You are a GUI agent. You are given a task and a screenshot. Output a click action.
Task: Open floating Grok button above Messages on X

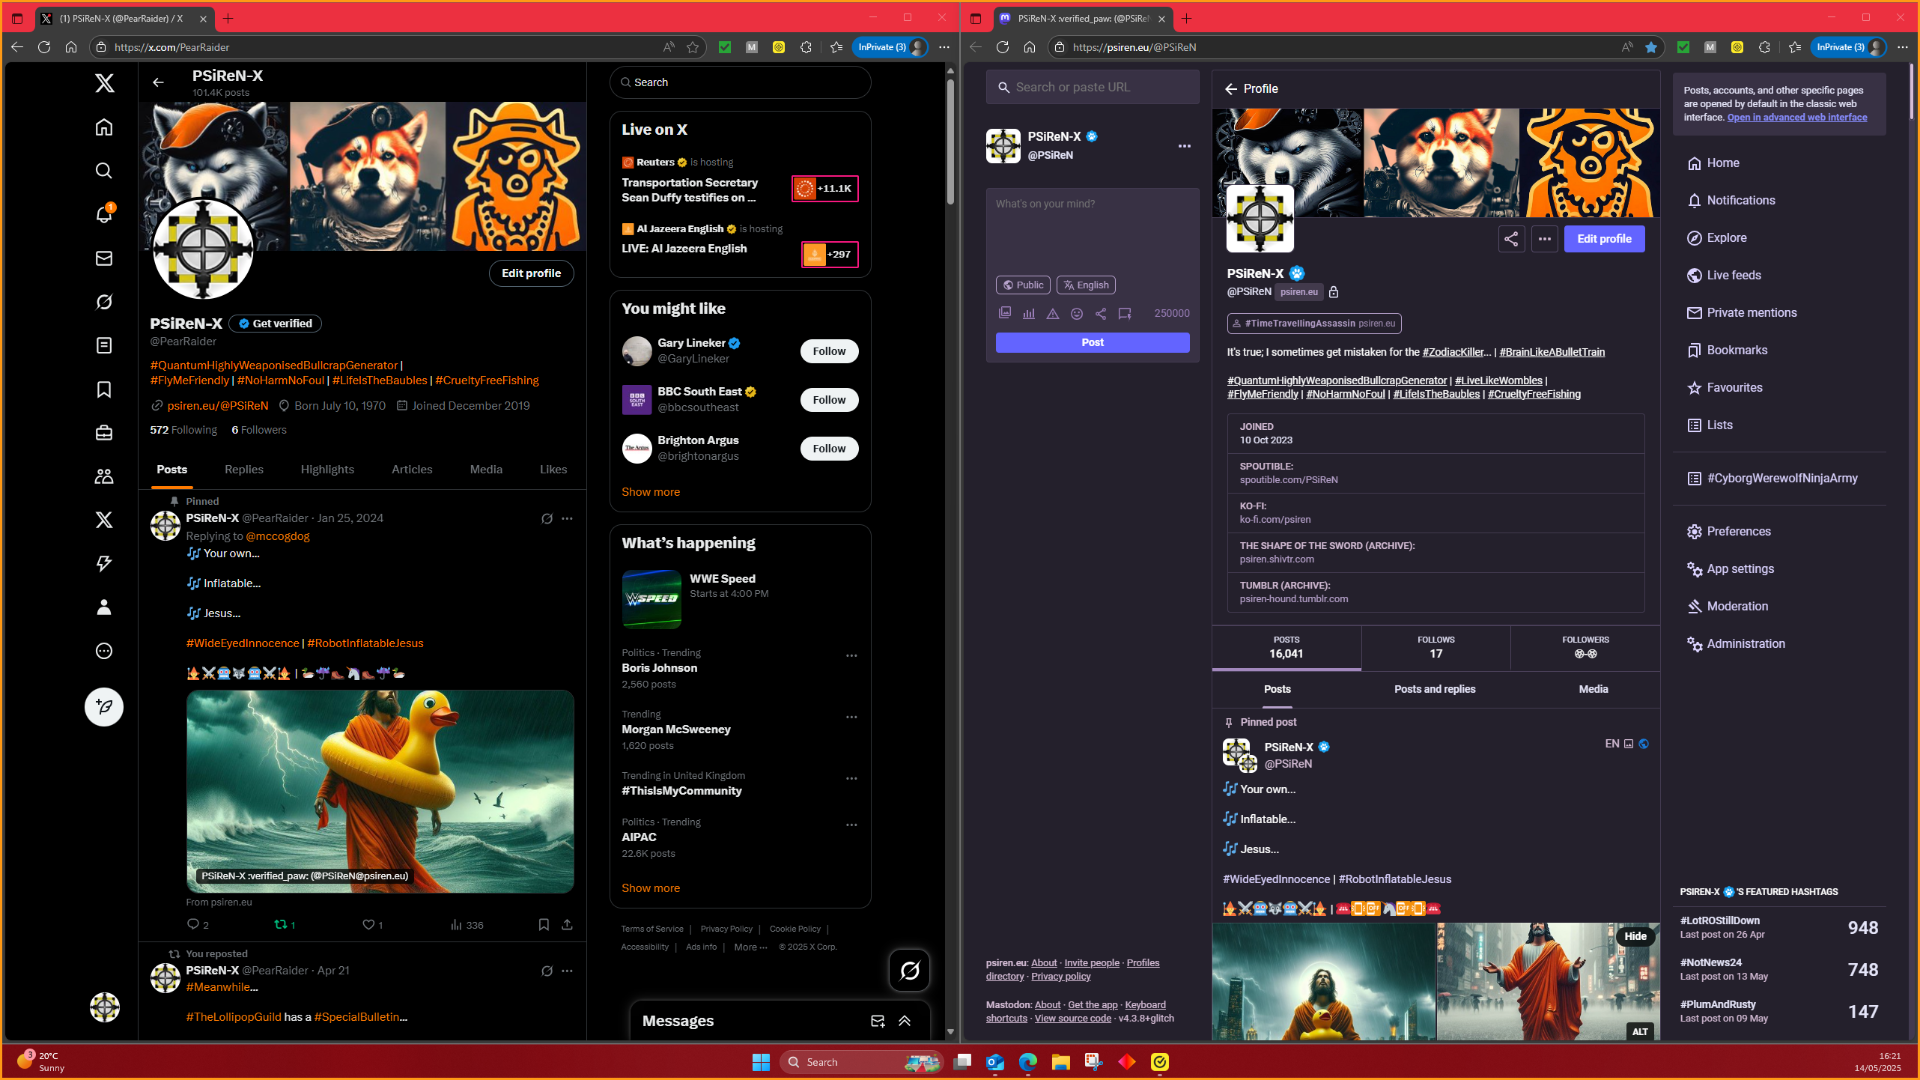click(x=910, y=970)
